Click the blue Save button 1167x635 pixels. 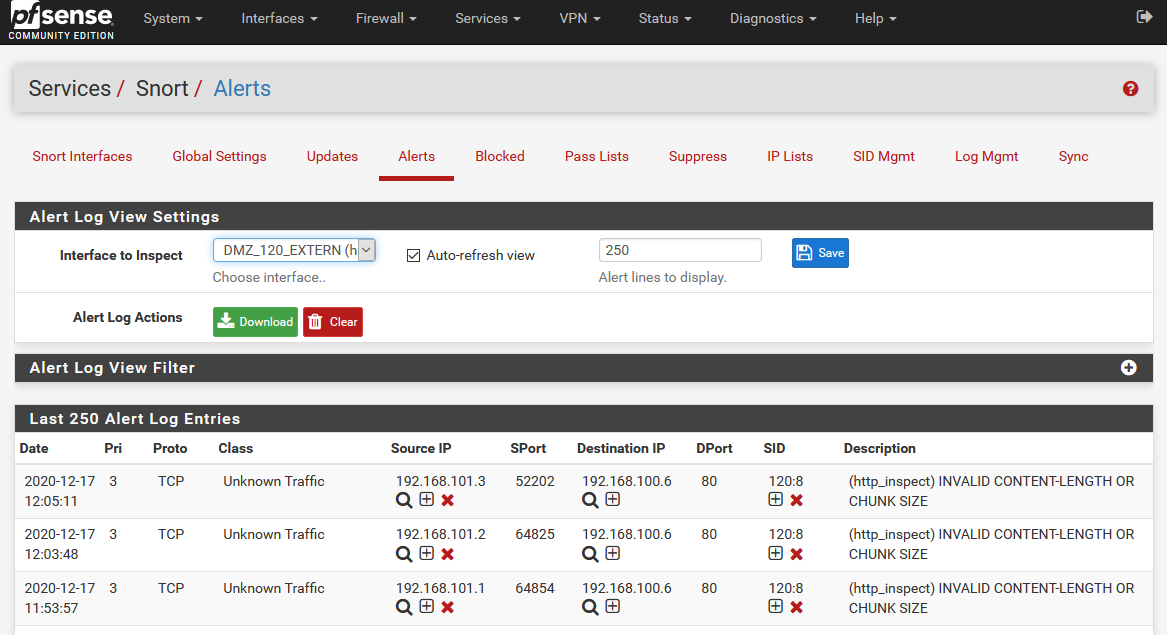click(820, 253)
